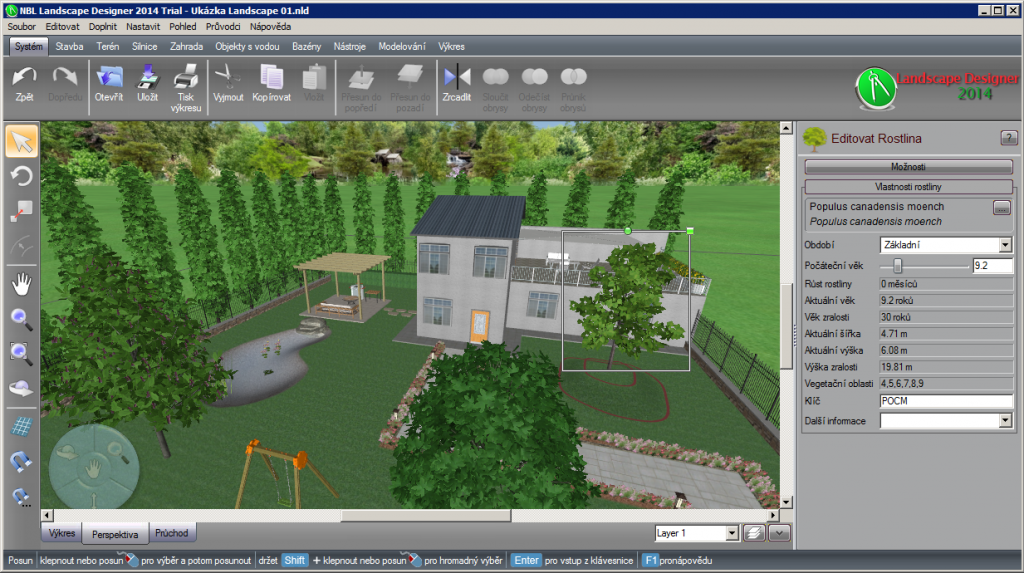1024x573 pixels.
Task: Open the Soubor menu
Action: pos(22,27)
